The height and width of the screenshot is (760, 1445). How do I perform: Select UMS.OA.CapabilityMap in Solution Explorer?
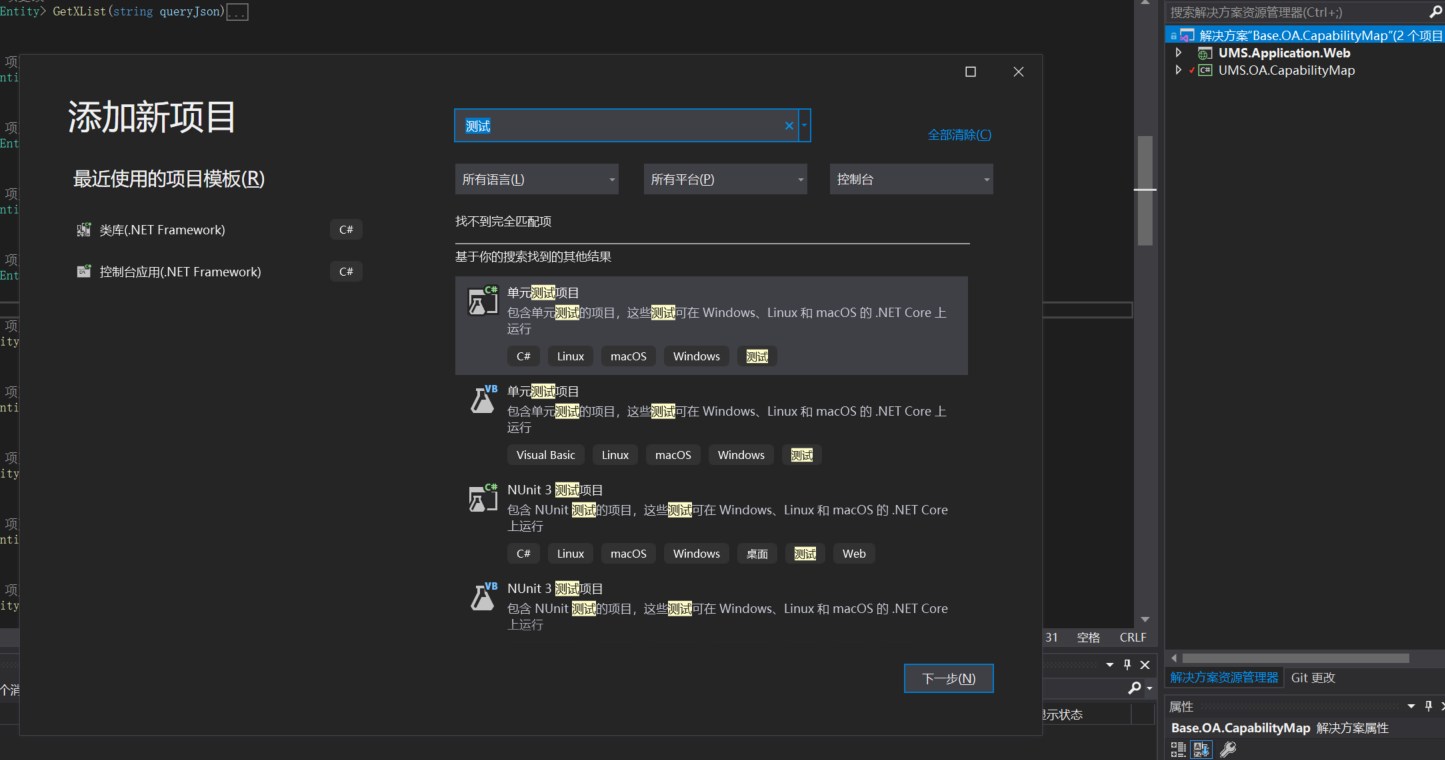[x=1286, y=70]
